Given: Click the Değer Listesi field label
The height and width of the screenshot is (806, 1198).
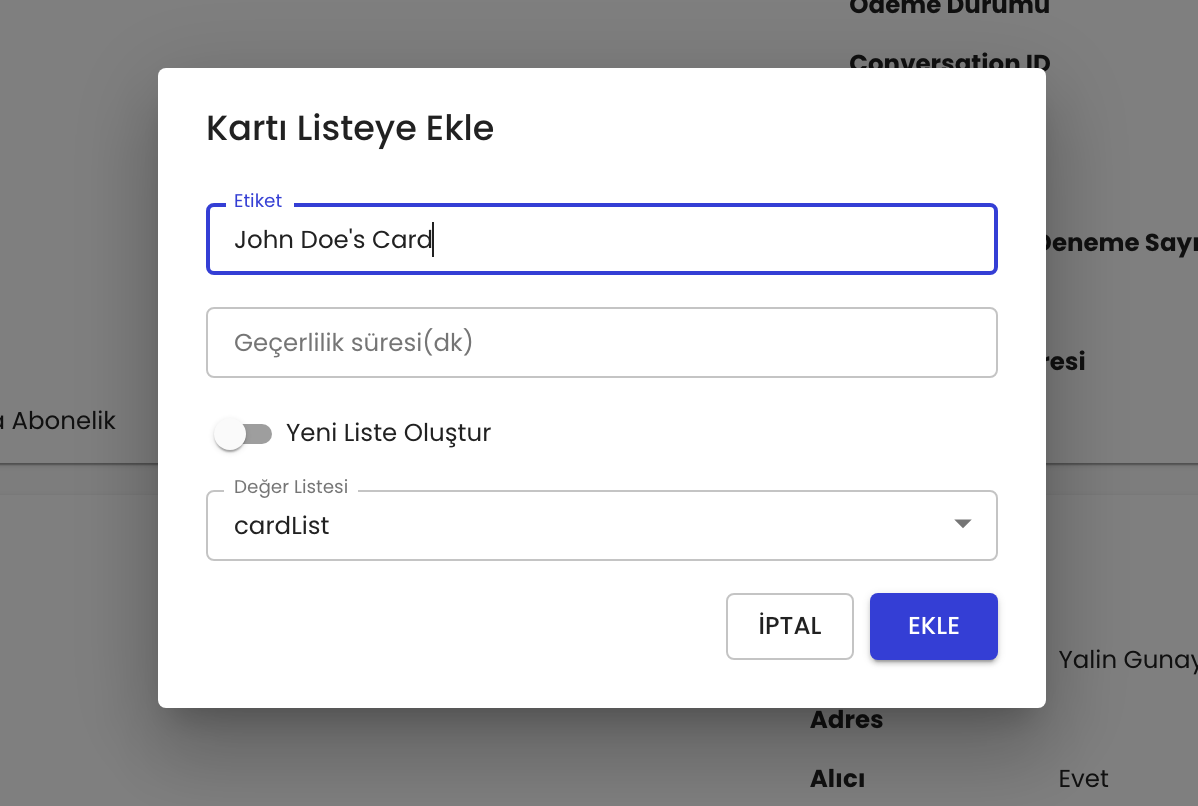Looking at the screenshot, I should [291, 487].
